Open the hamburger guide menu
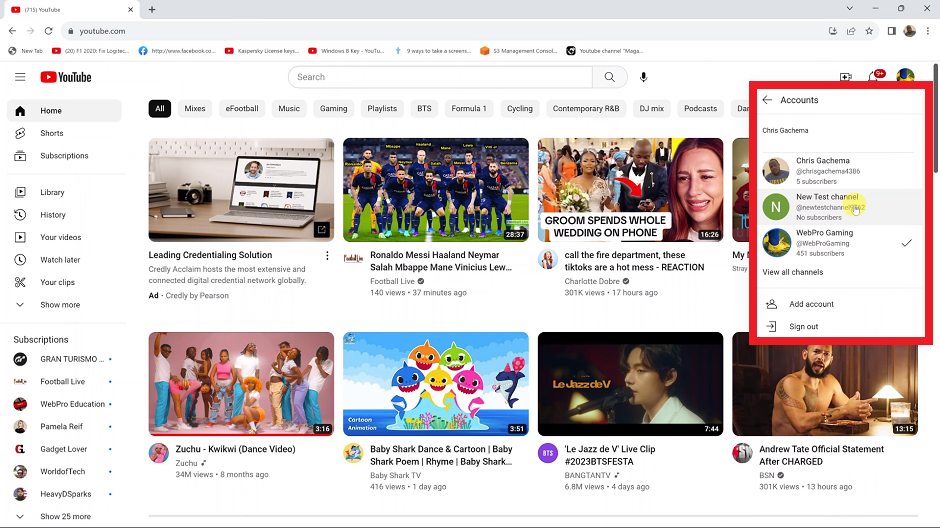This screenshot has width=940, height=528. click(20, 77)
